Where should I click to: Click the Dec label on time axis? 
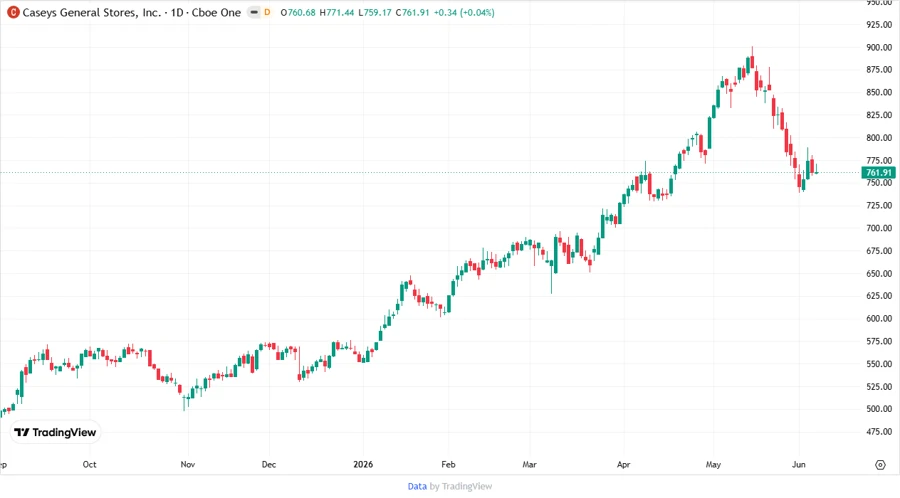click(269, 465)
